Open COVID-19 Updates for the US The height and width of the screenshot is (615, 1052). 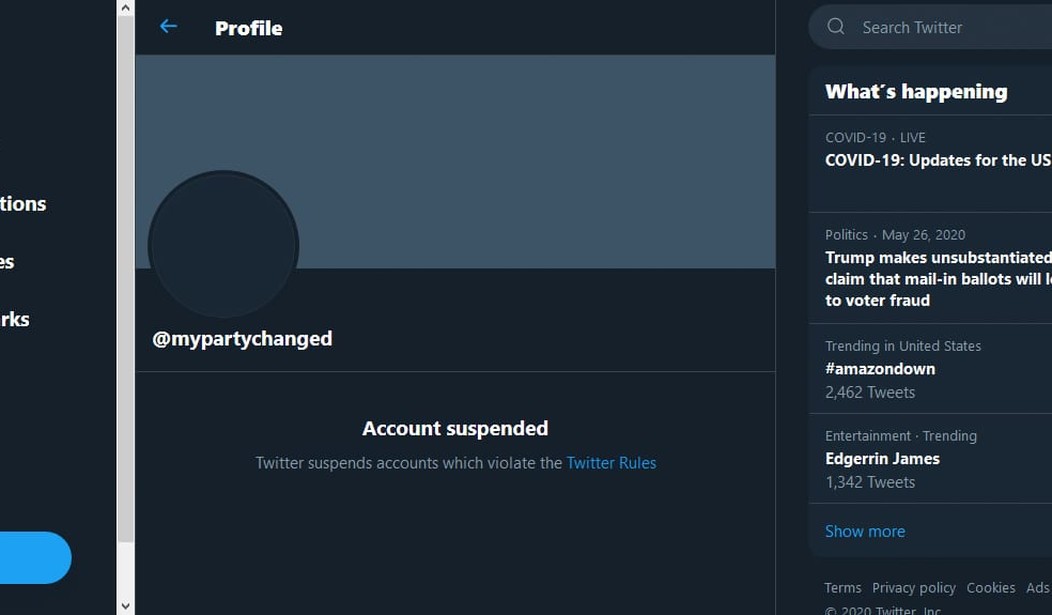point(937,160)
